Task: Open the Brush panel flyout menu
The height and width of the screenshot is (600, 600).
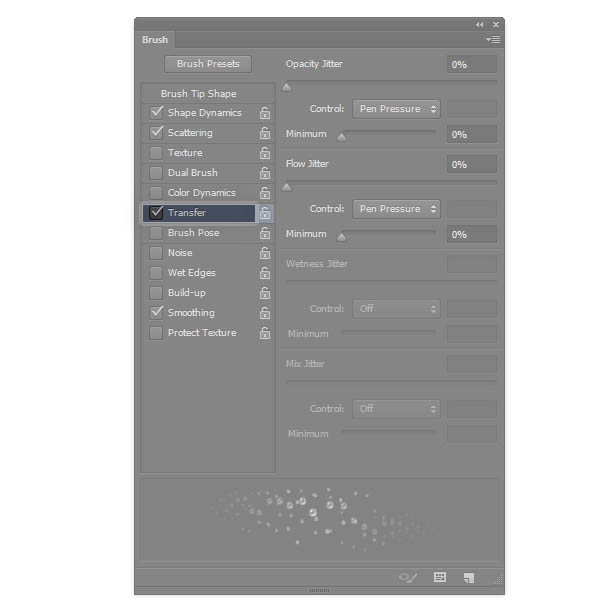Action: point(493,40)
